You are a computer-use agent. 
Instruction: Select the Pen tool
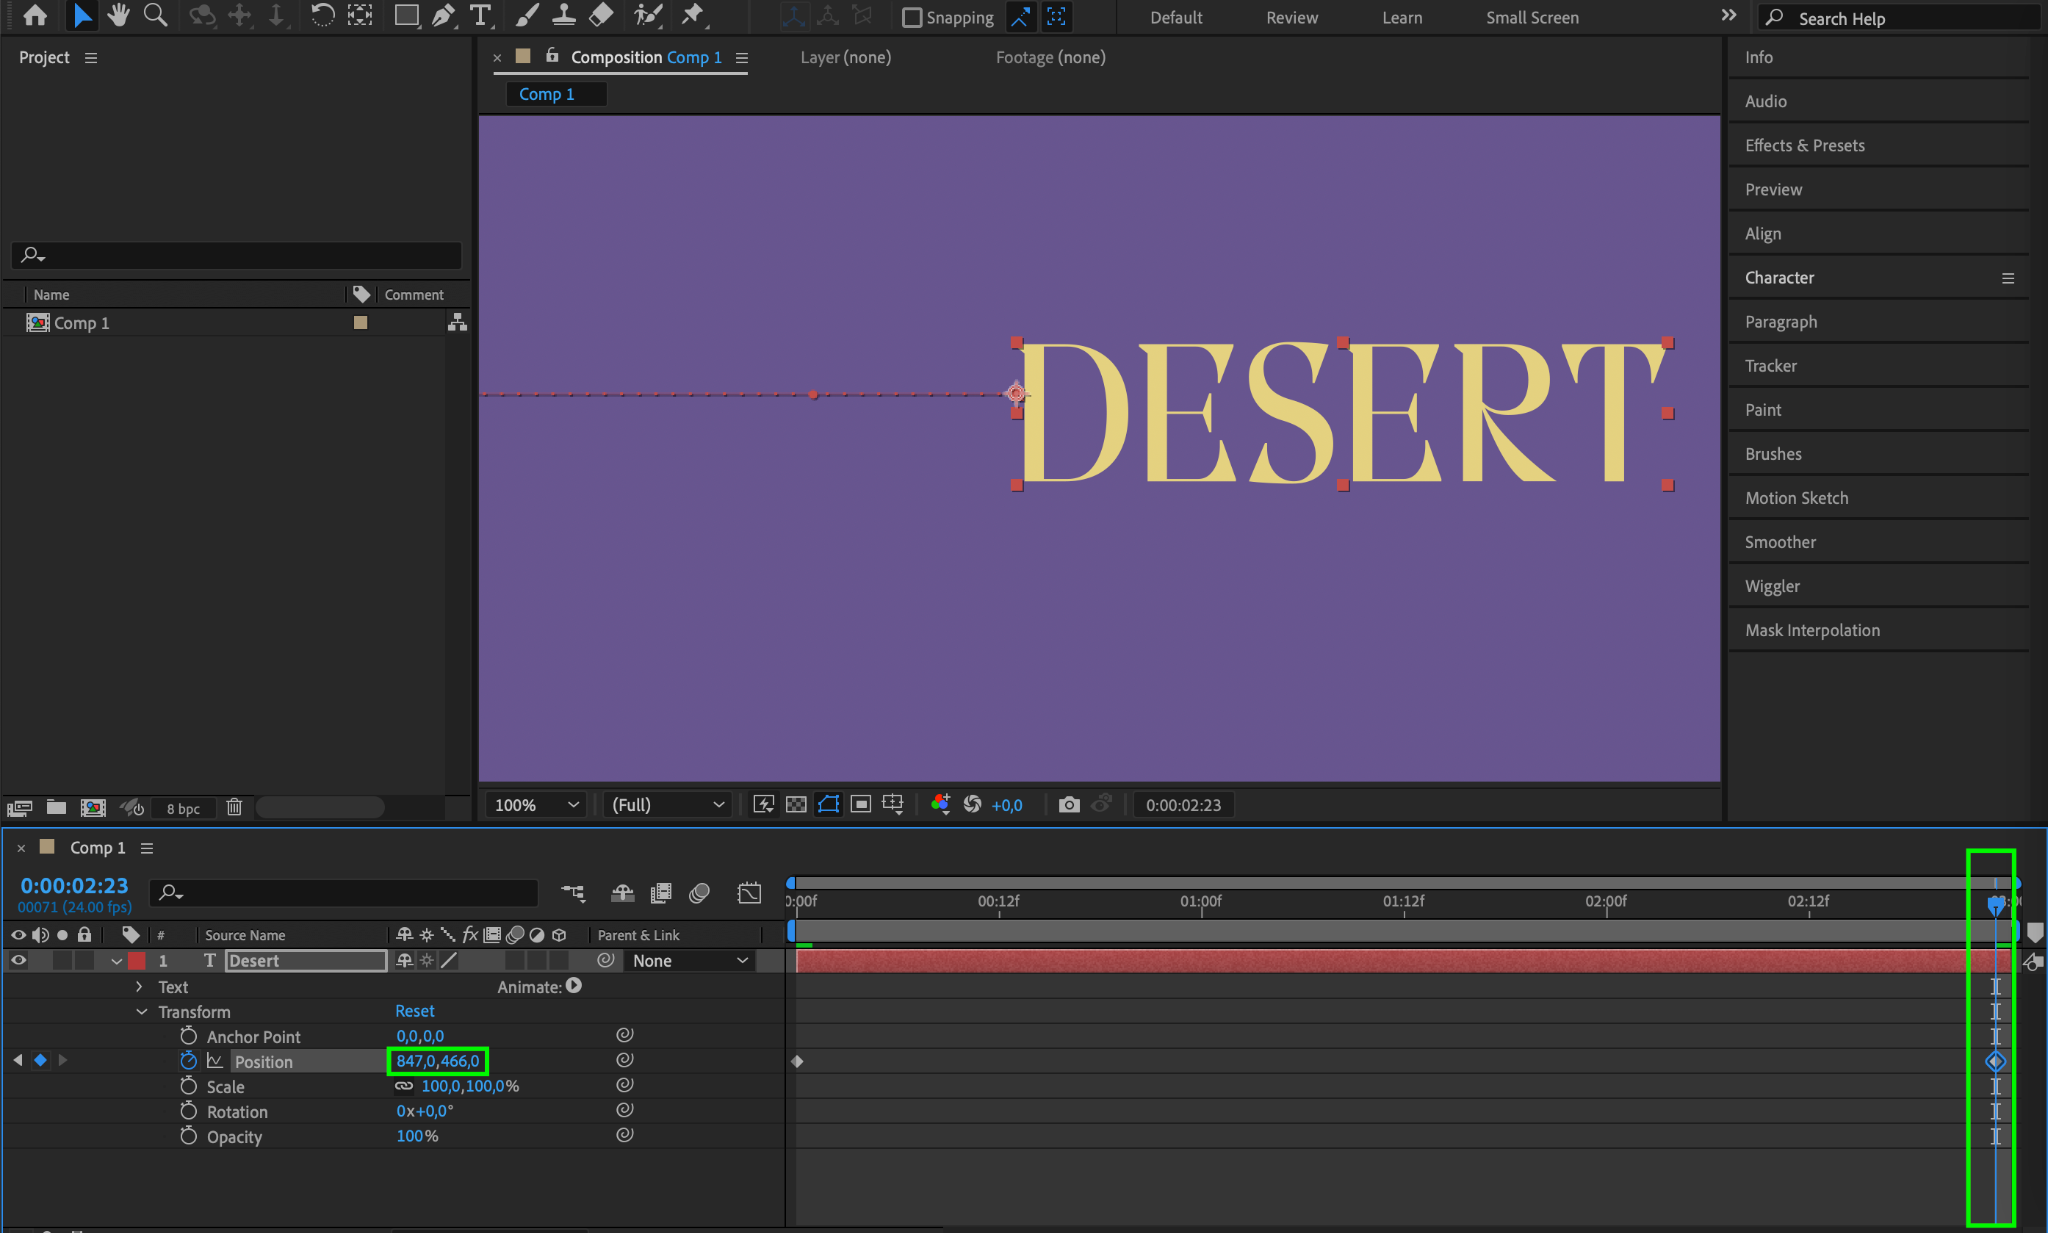pos(443,15)
